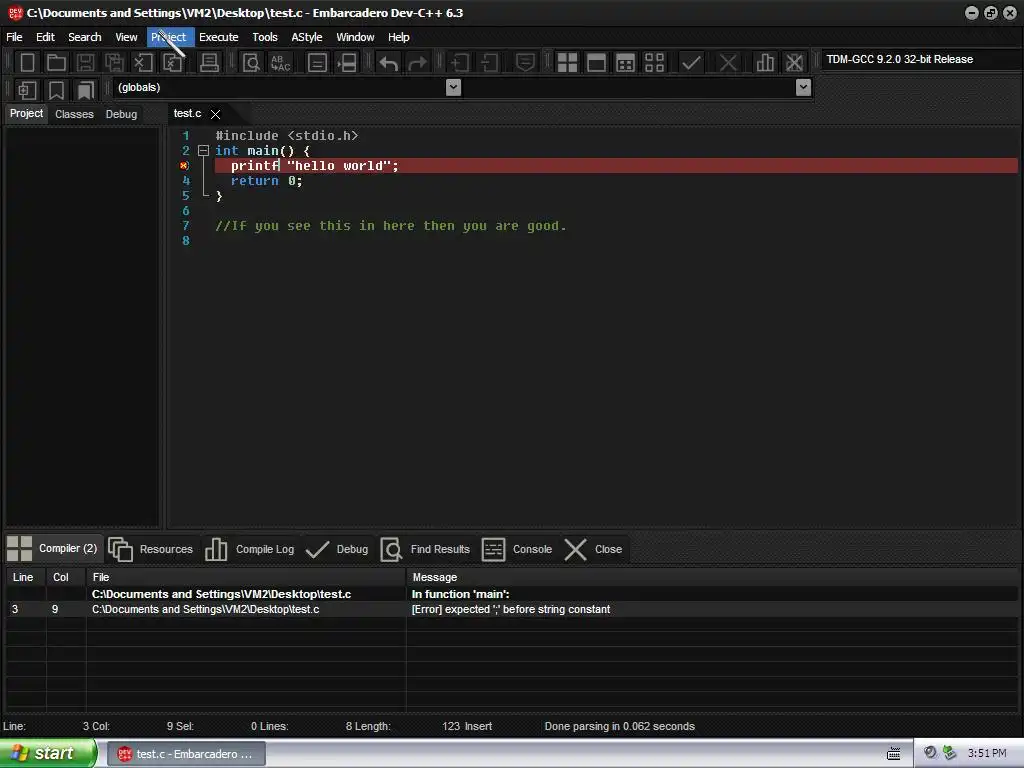1024x768 pixels.
Task: Open the Resources bottom tab
Action: pos(151,549)
